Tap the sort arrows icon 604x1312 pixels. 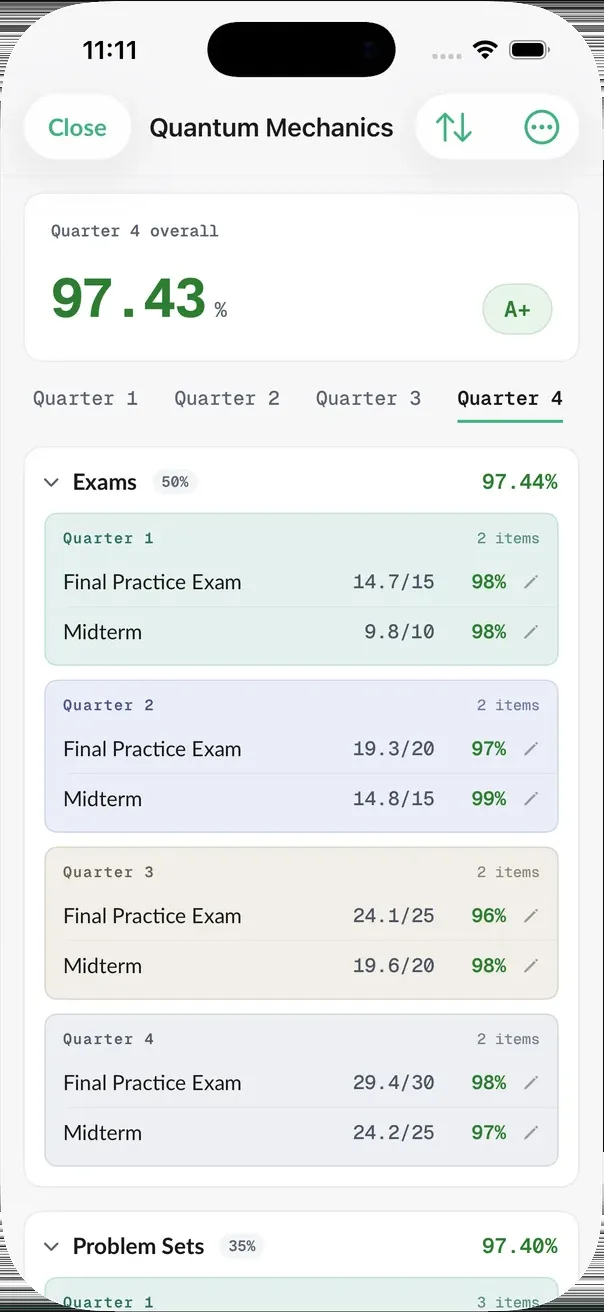(x=453, y=128)
